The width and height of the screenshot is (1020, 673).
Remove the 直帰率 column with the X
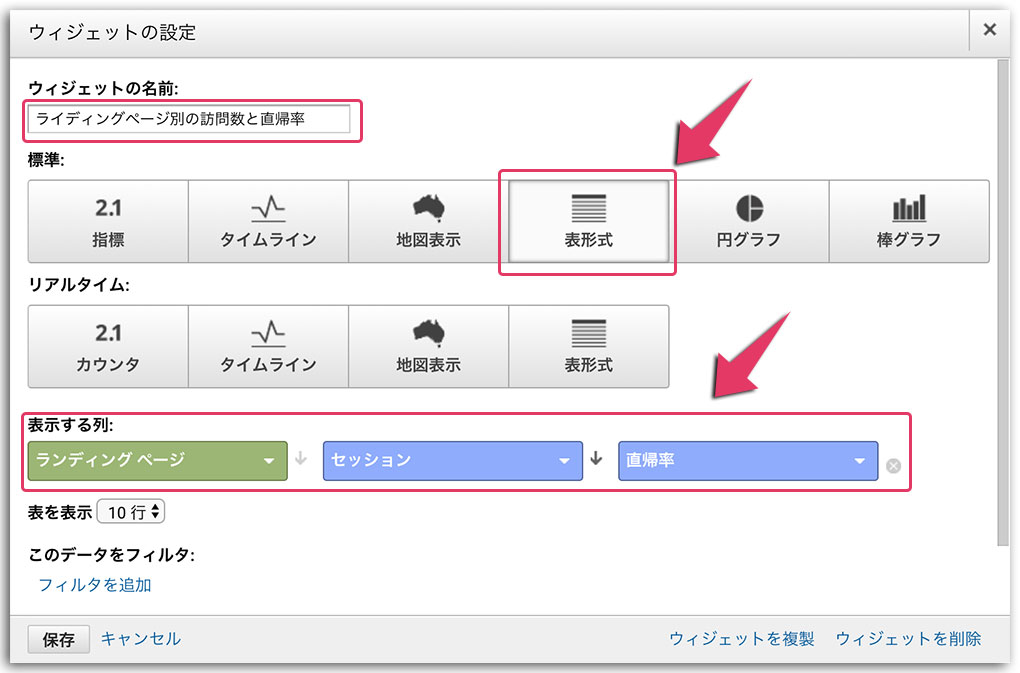[x=892, y=464]
